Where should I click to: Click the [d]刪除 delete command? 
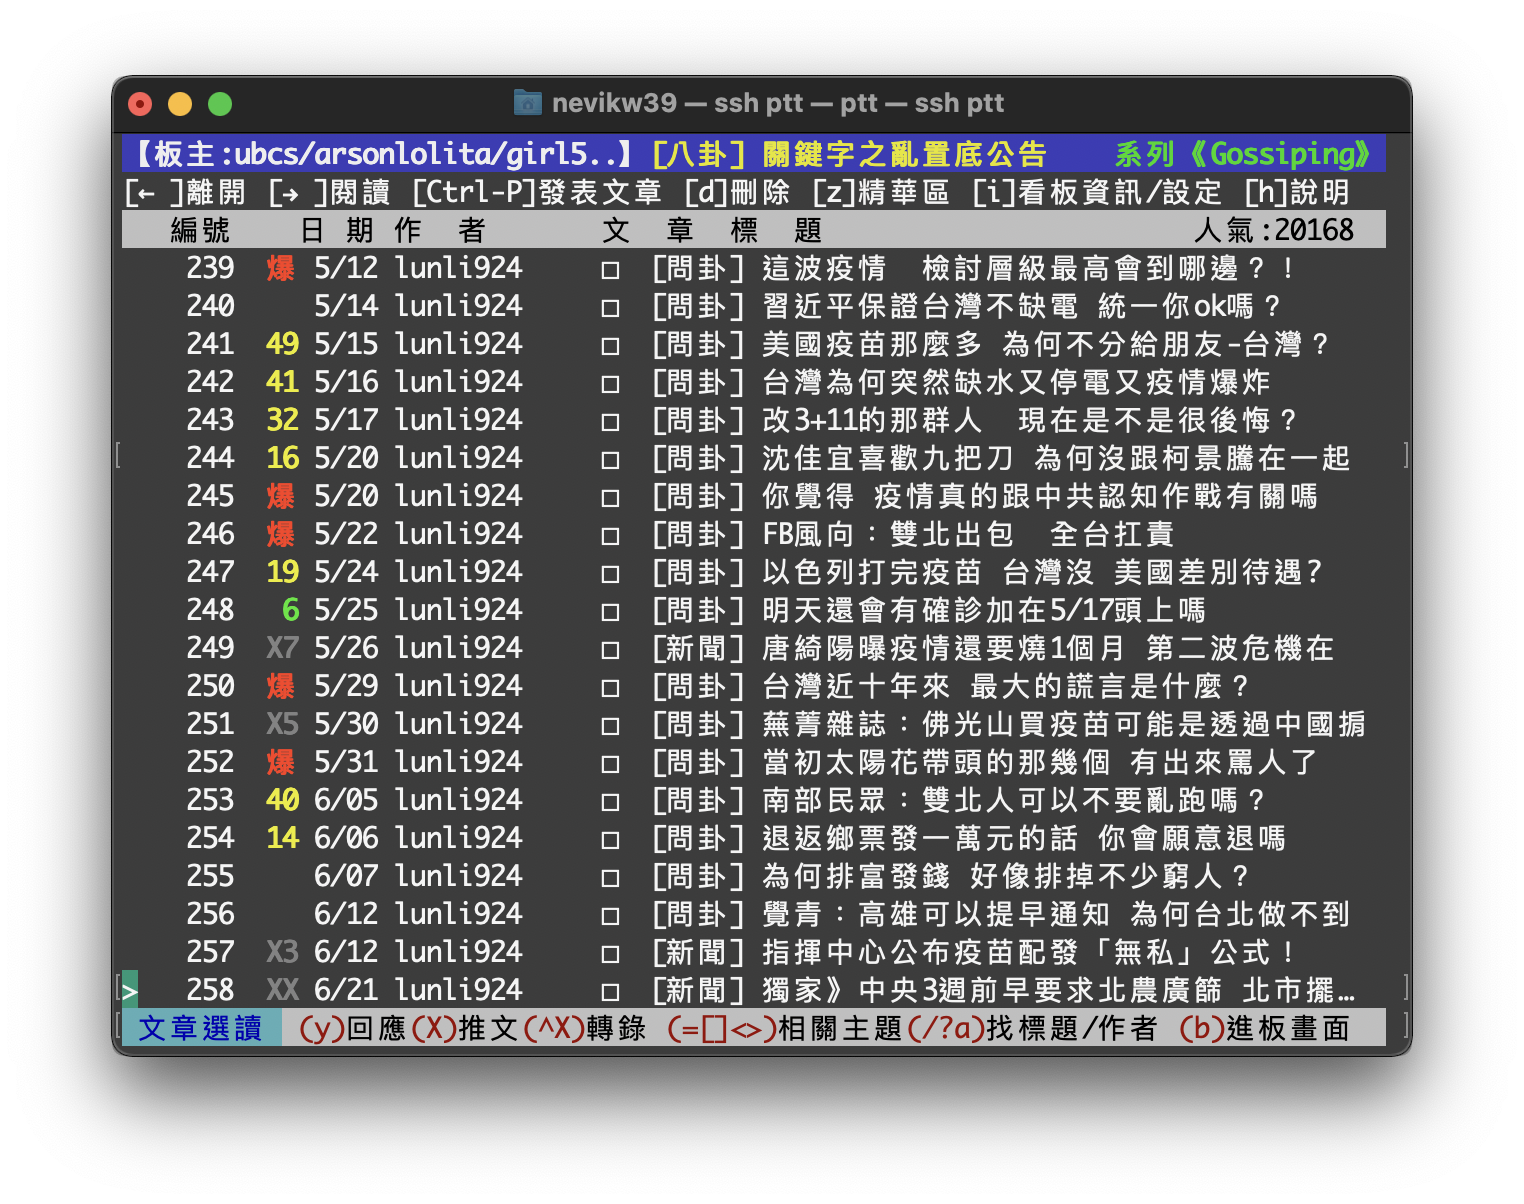738,192
